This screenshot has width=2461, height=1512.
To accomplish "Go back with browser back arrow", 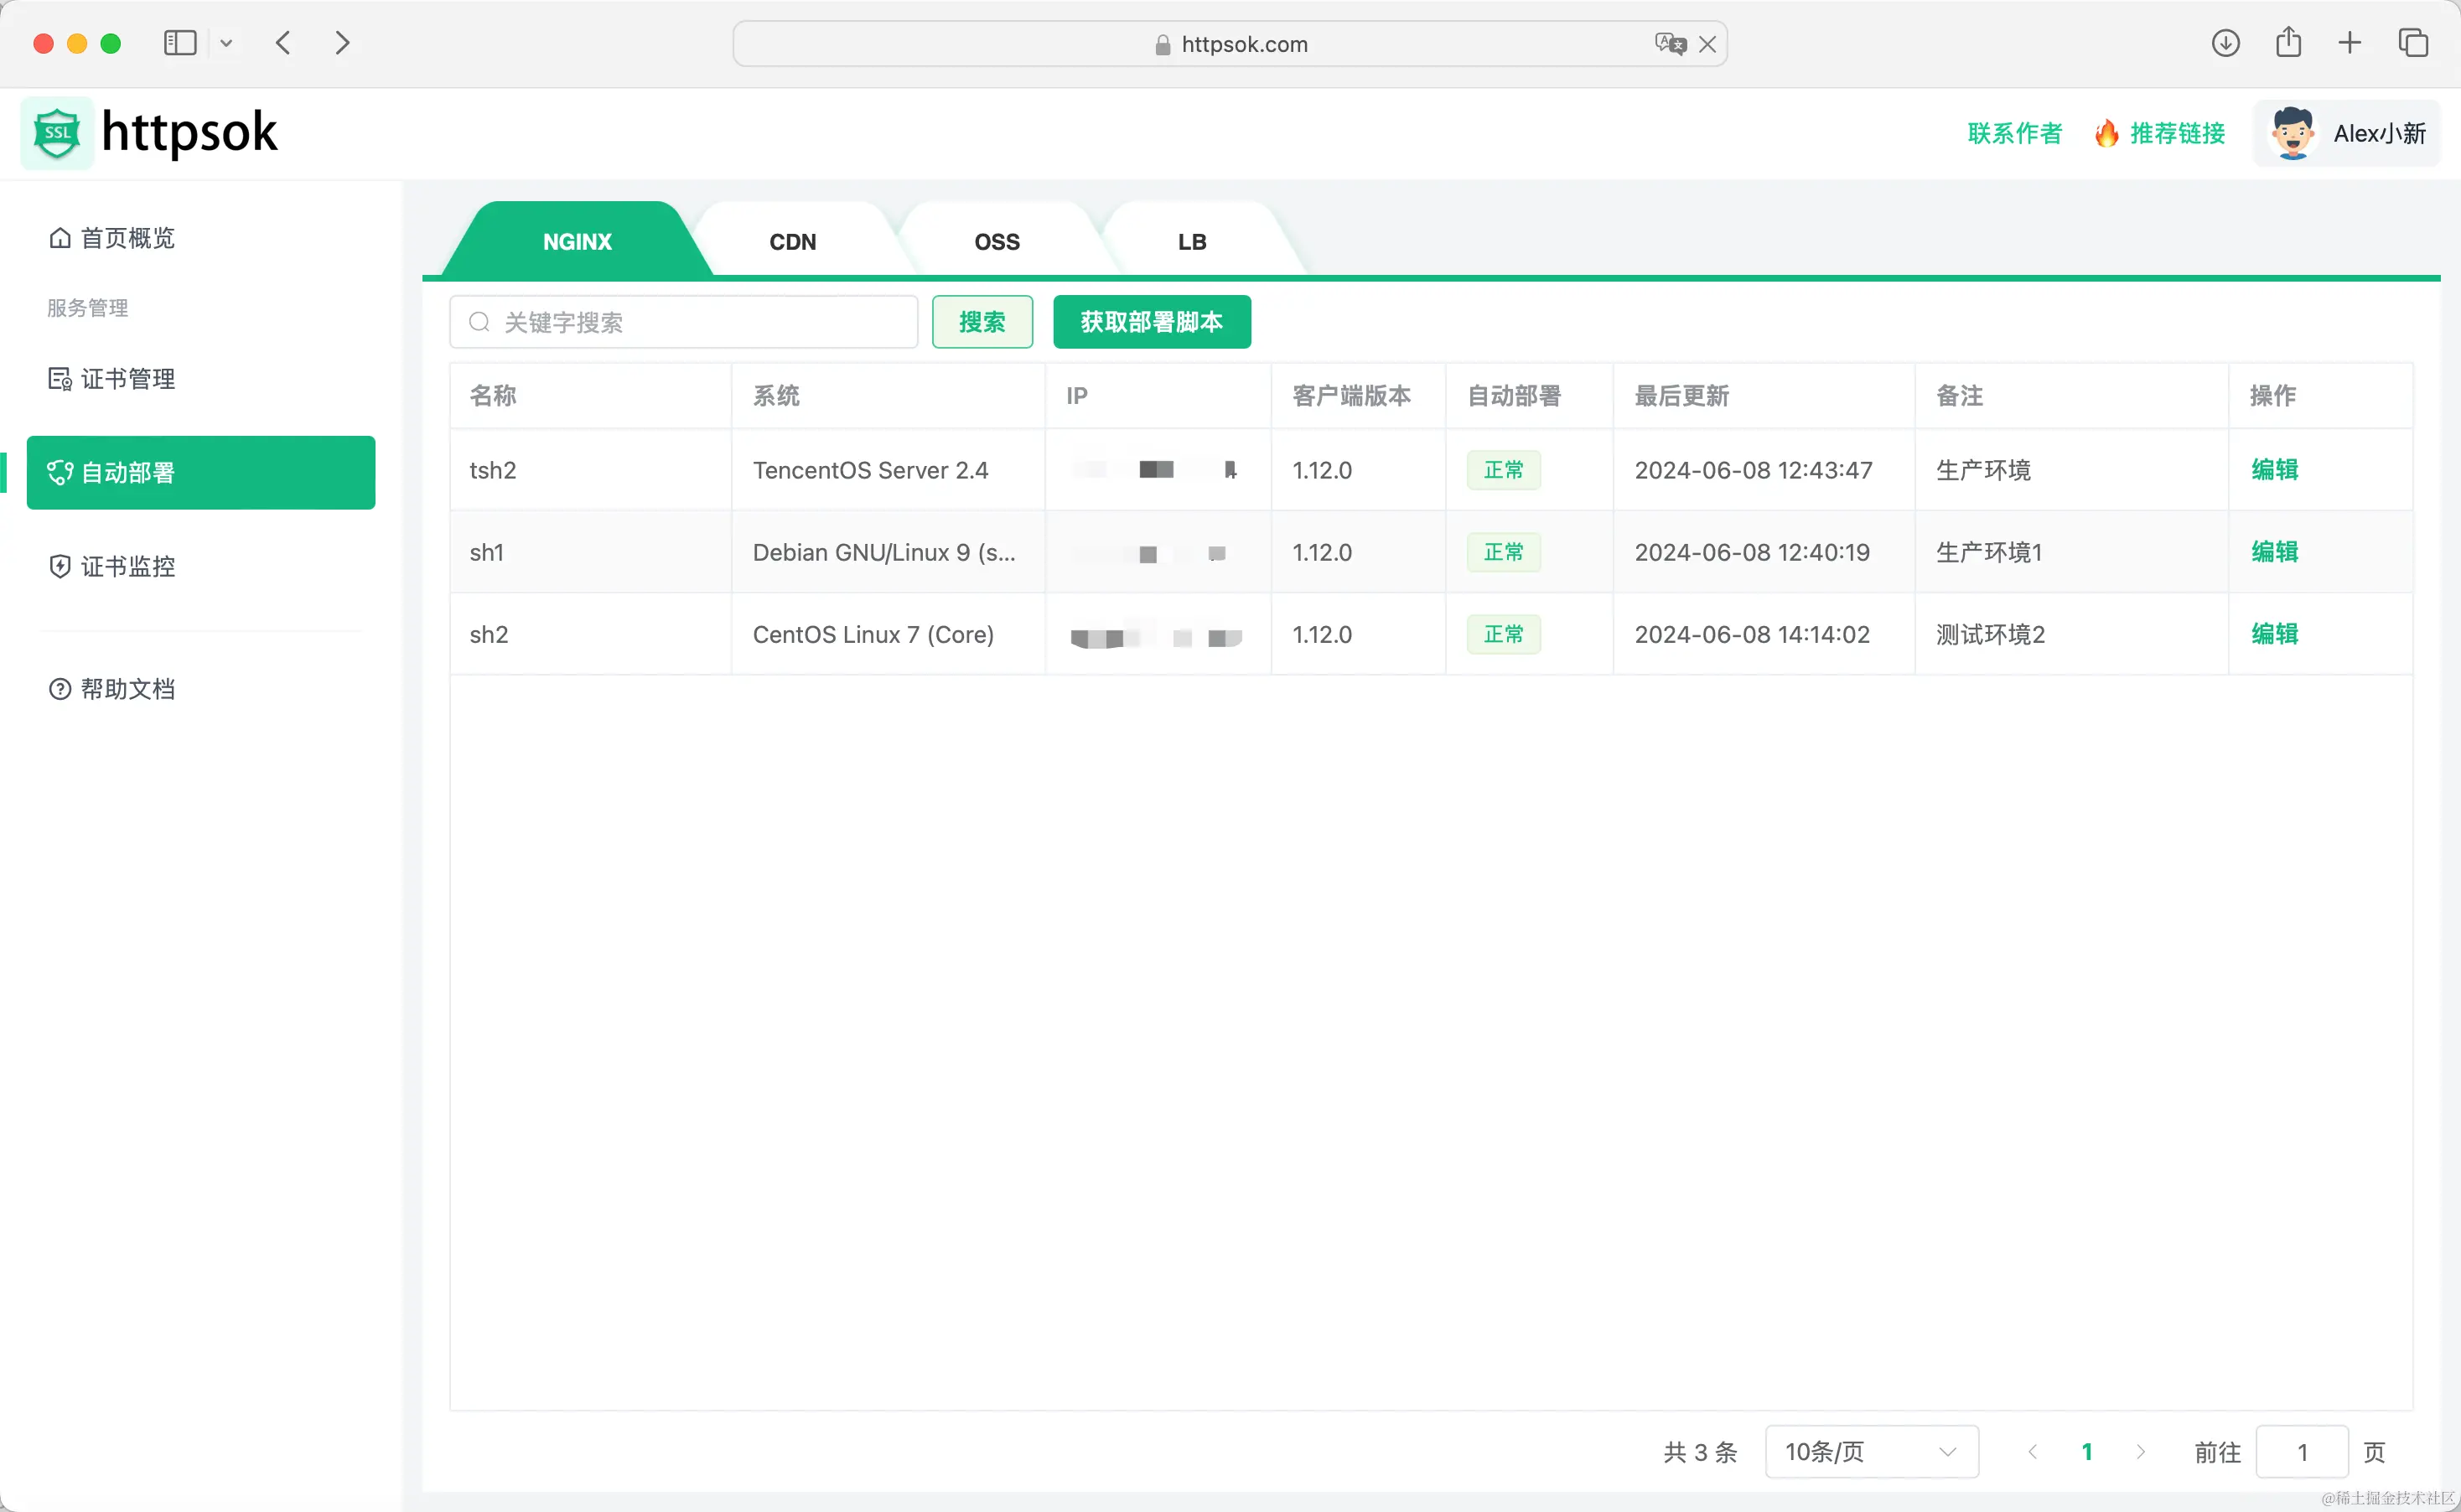I will 284,43.
